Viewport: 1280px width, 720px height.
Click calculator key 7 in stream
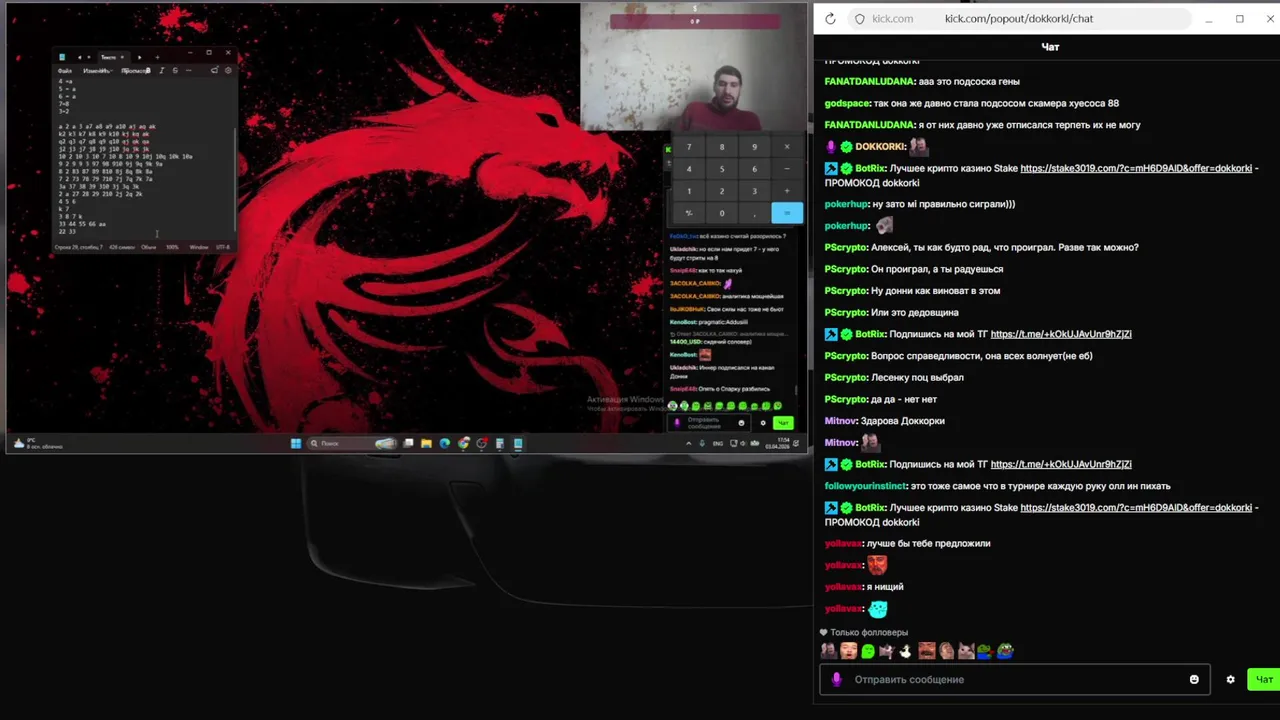pyautogui.click(x=689, y=147)
